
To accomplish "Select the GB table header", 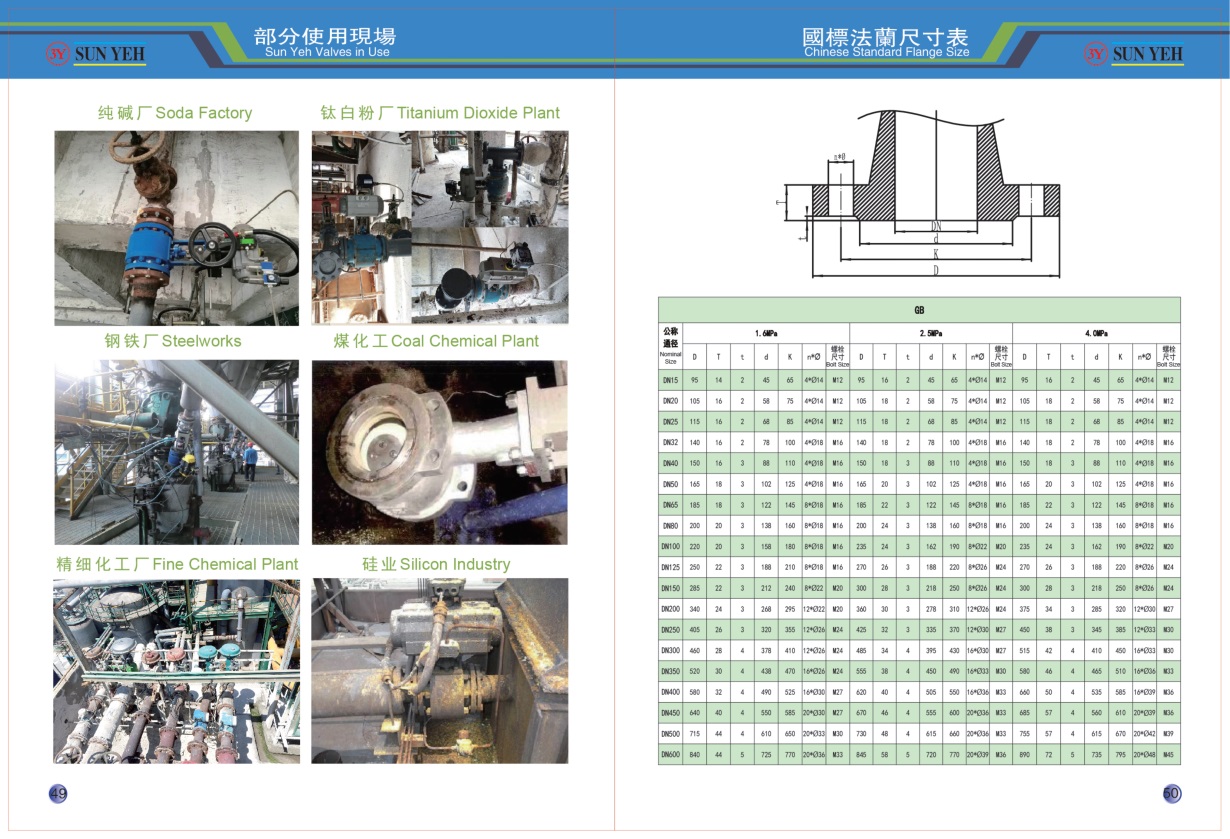I will coord(919,310).
